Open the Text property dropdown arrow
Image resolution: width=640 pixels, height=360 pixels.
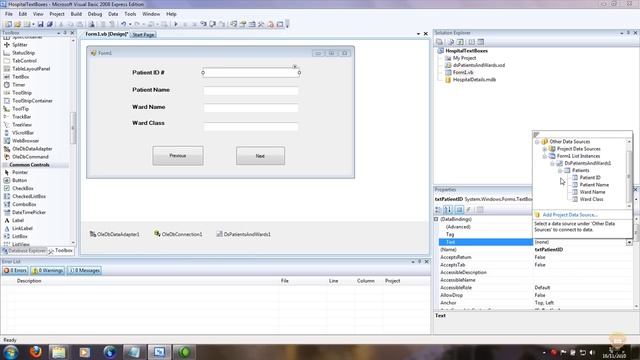pos(629,242)
